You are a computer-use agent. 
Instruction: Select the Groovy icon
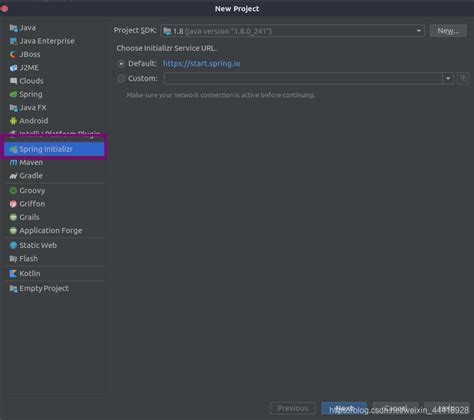pos(13,191)
